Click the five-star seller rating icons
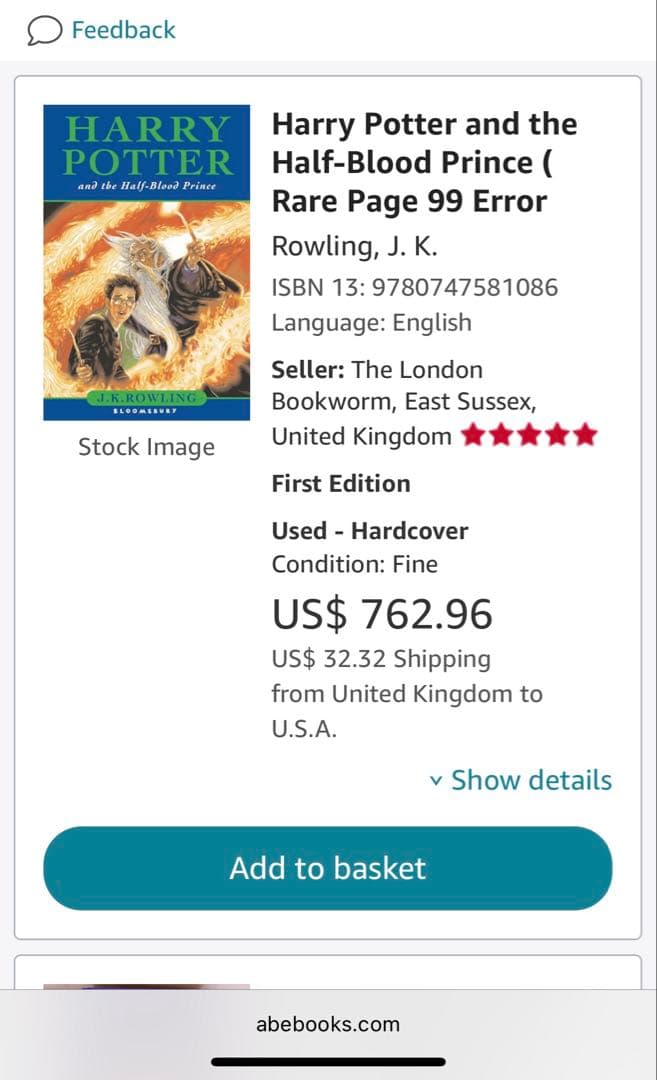The image size is (657, 1080). [x=531, y=433]
